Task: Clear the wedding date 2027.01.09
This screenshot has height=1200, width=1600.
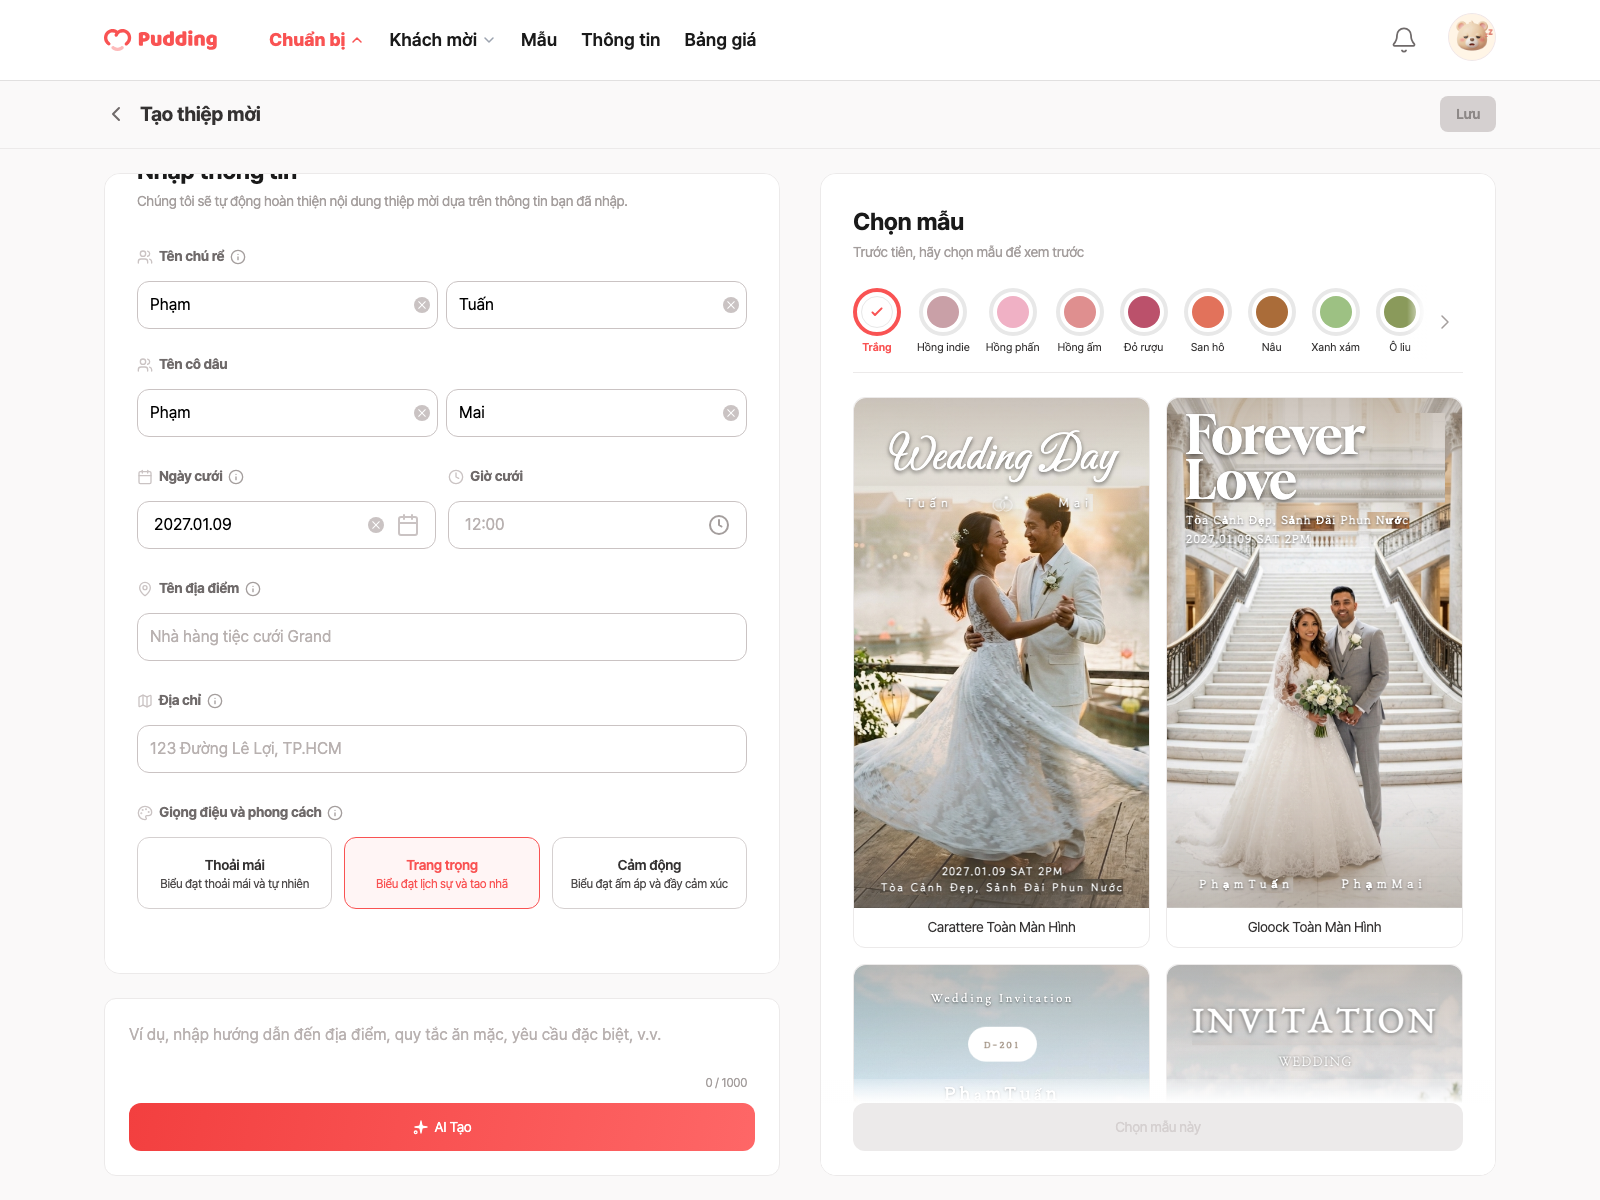Action: coord(376,525)
